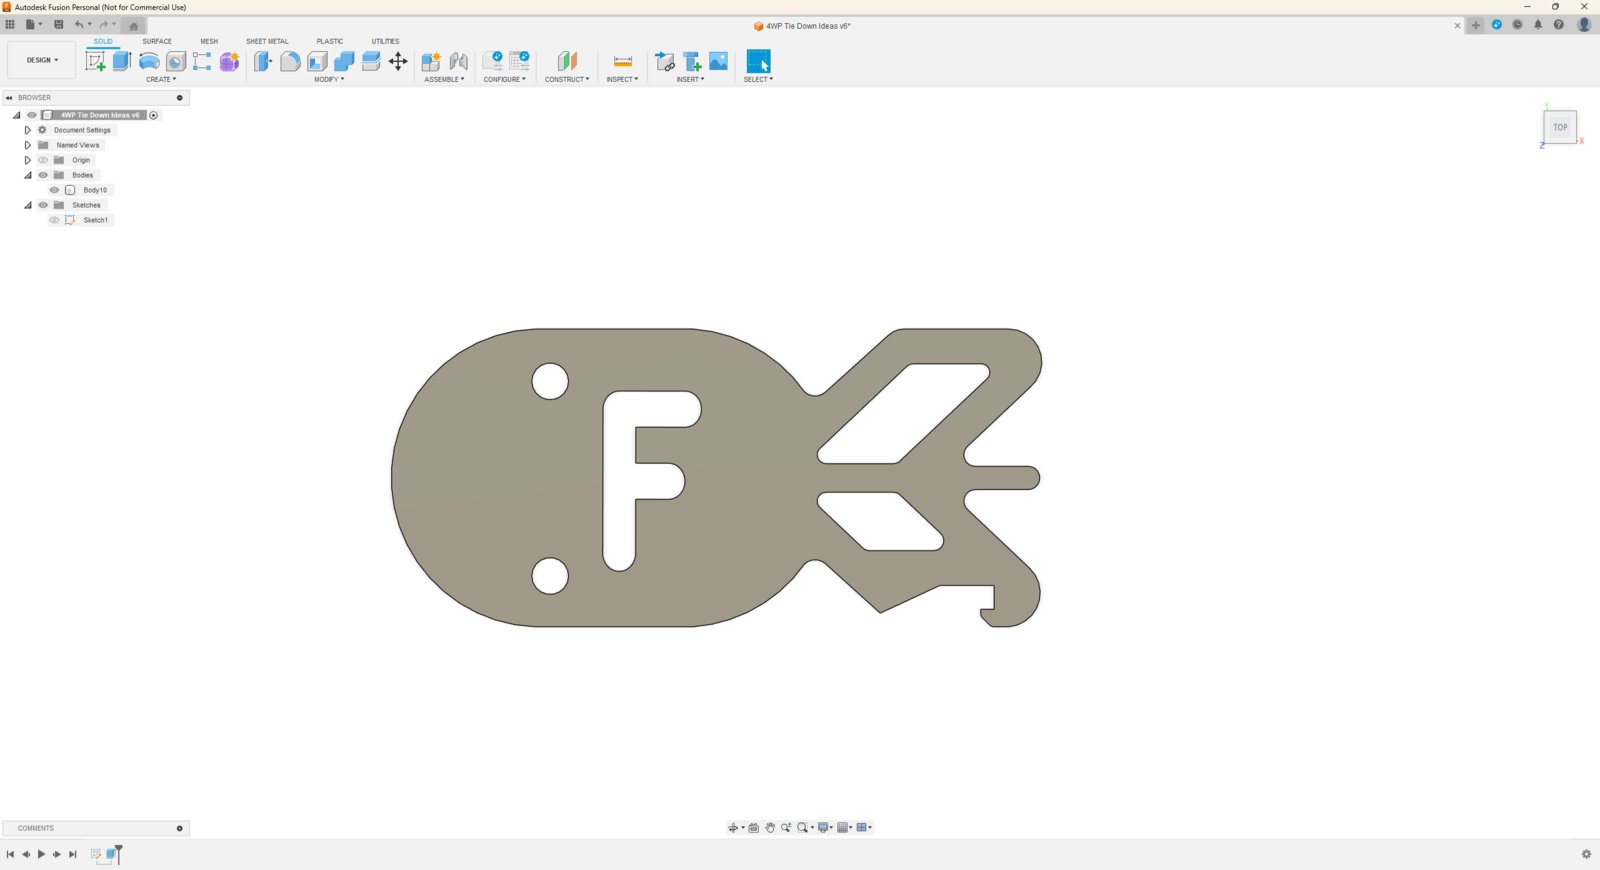This screenshot has height=870, width=1600.
Task: Choose the Insert Derive icon
Action: [x=665, y=61]
